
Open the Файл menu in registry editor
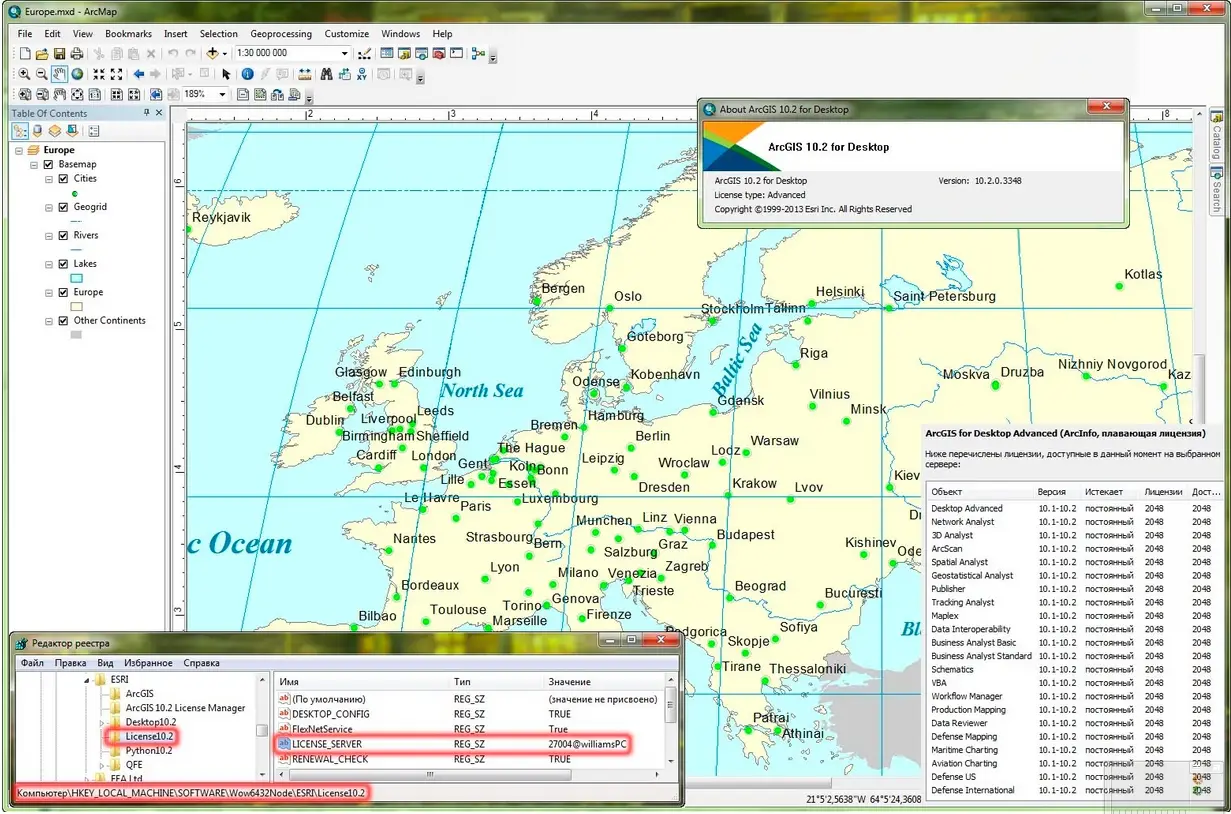tap(32, 662)
